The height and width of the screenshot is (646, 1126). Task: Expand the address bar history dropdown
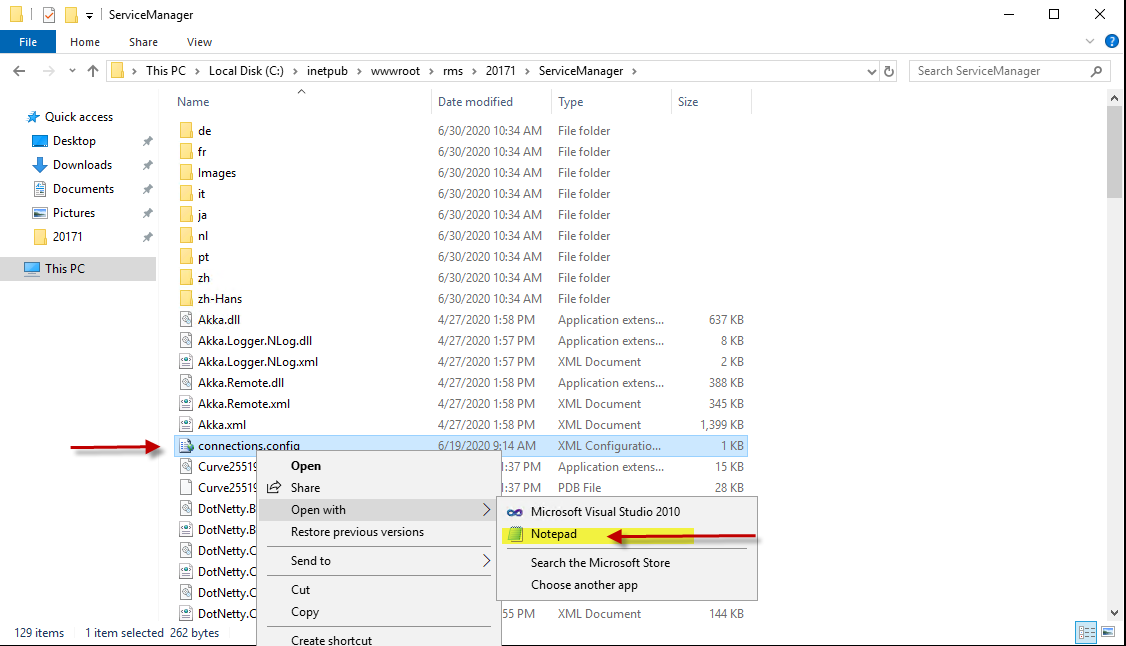coord(871,72)
